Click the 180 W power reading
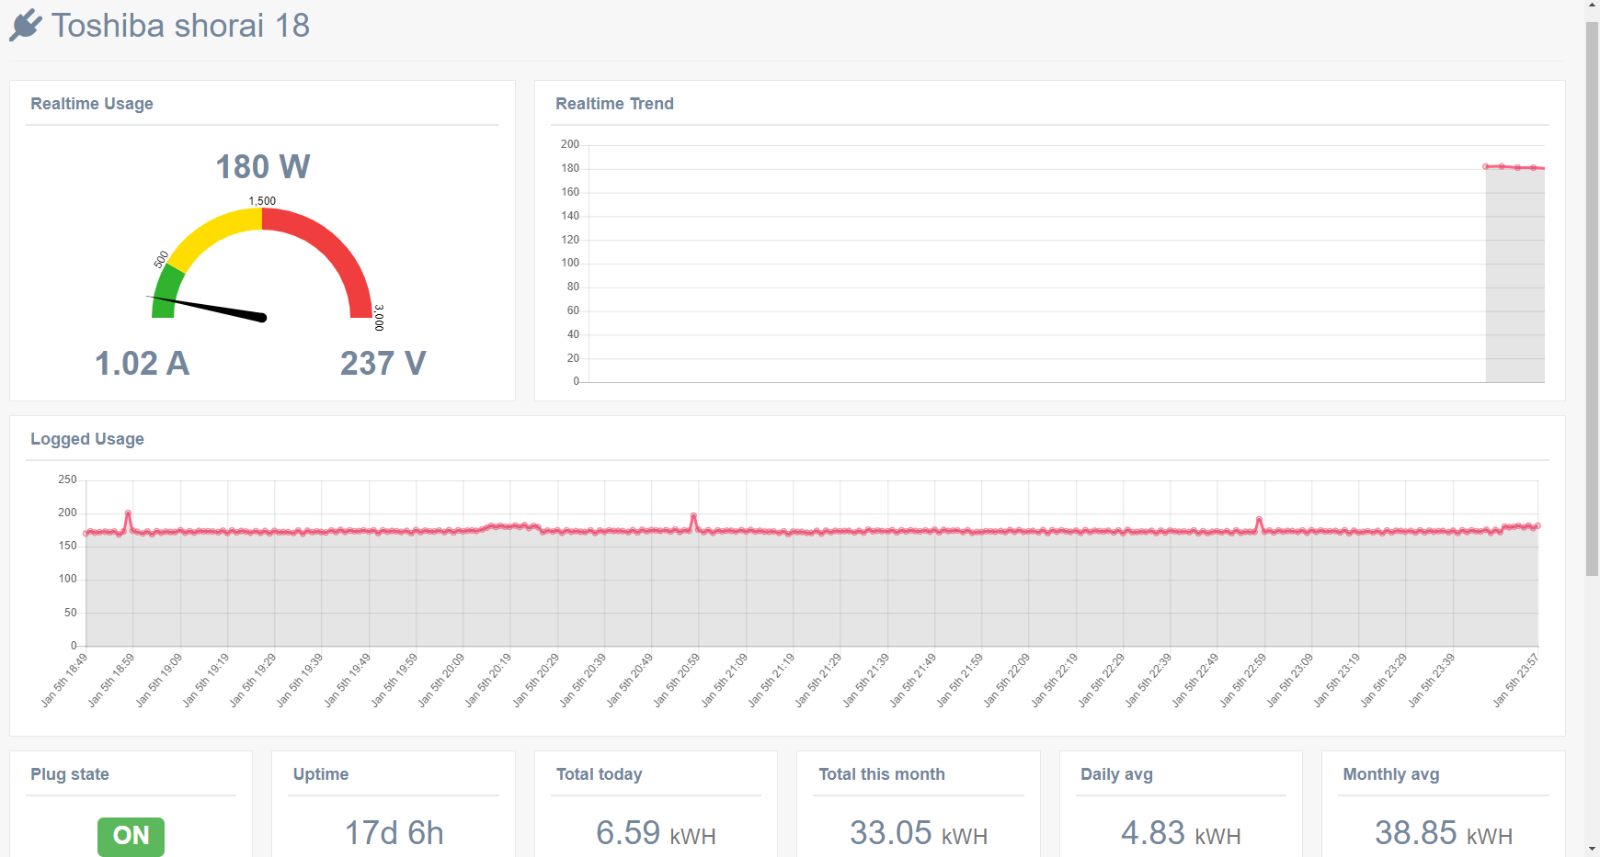This screenshot has height=857, width=1600. (263, 166)
